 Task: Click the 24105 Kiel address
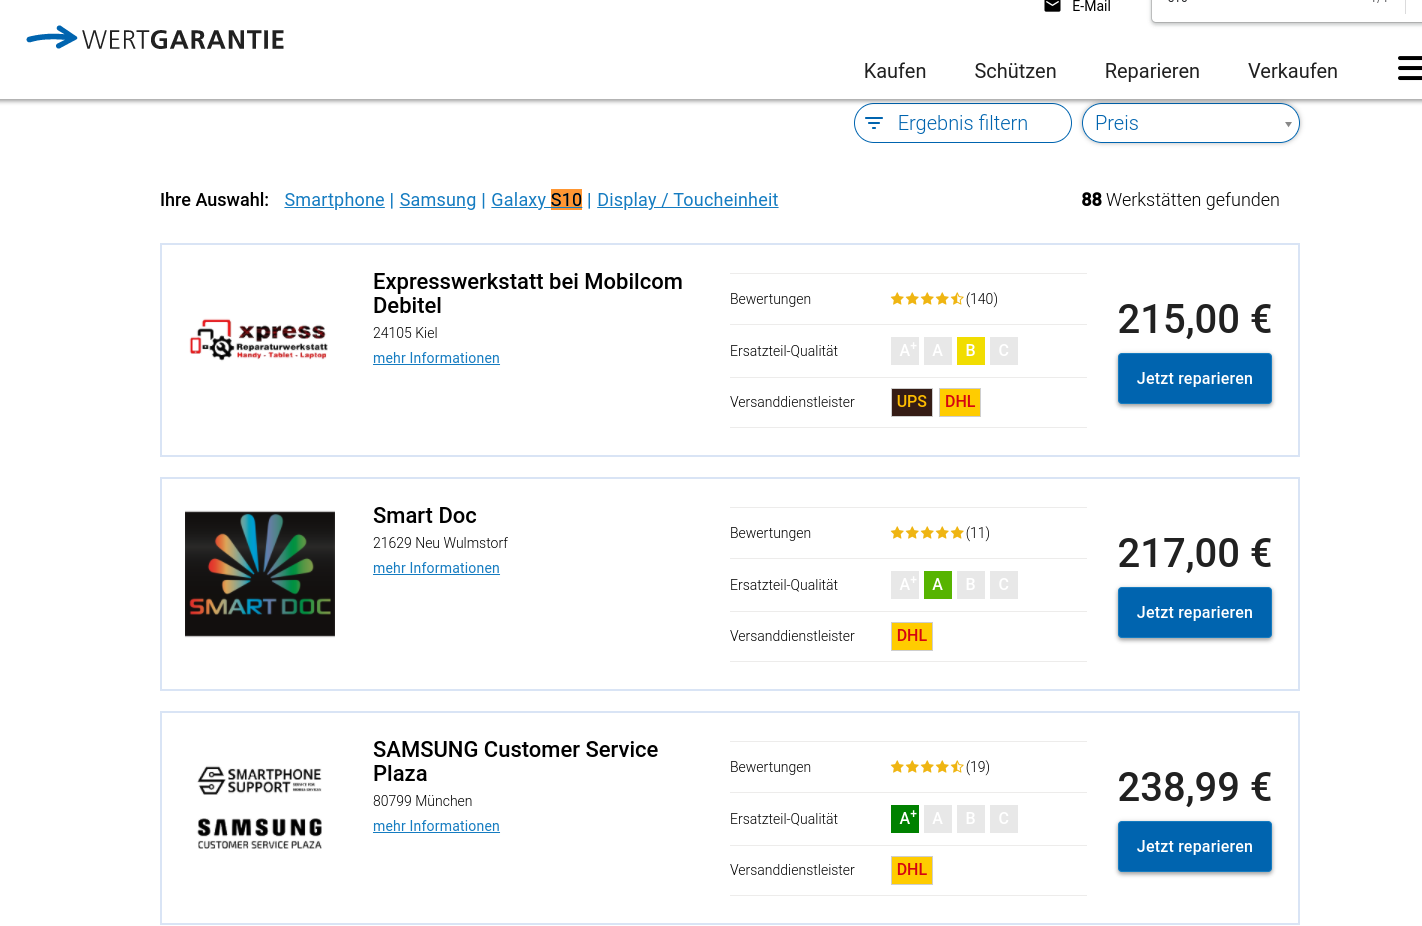point(405,333)
